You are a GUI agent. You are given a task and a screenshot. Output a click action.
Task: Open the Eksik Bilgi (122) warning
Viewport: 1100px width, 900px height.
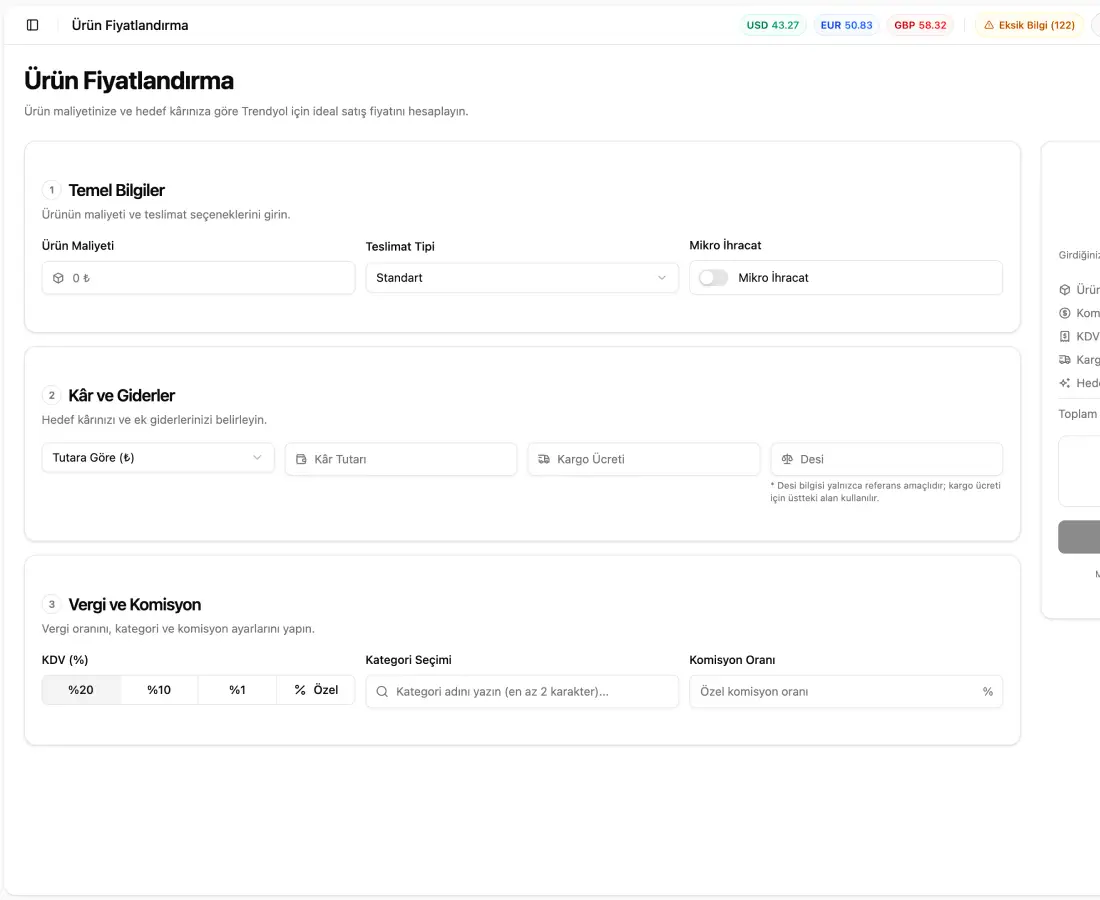1029,25
